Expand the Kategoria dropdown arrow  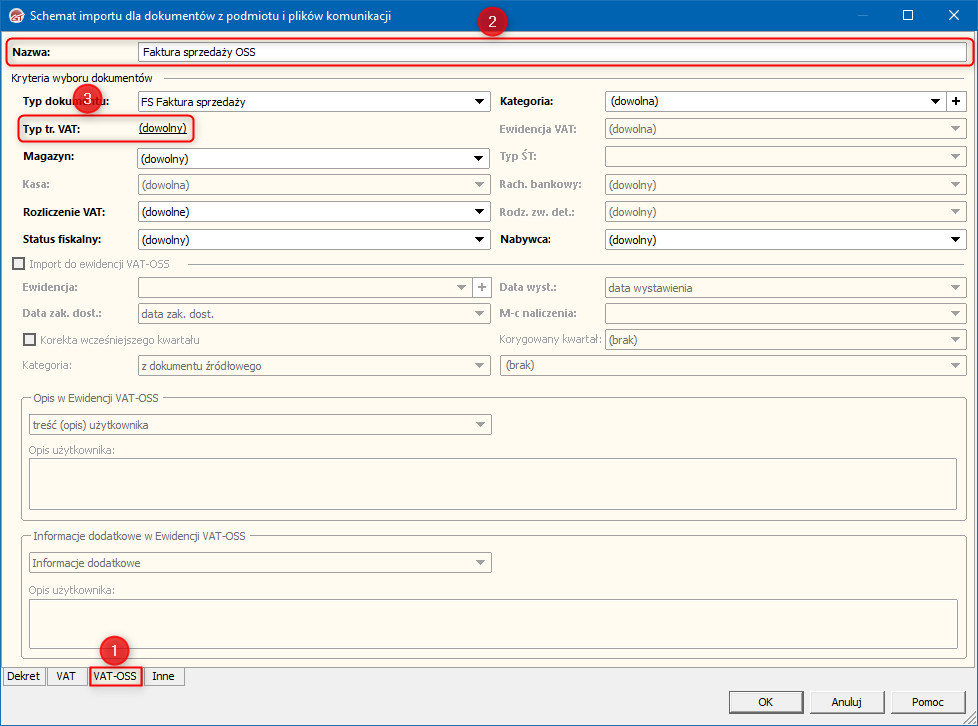(x=935, y=101)
